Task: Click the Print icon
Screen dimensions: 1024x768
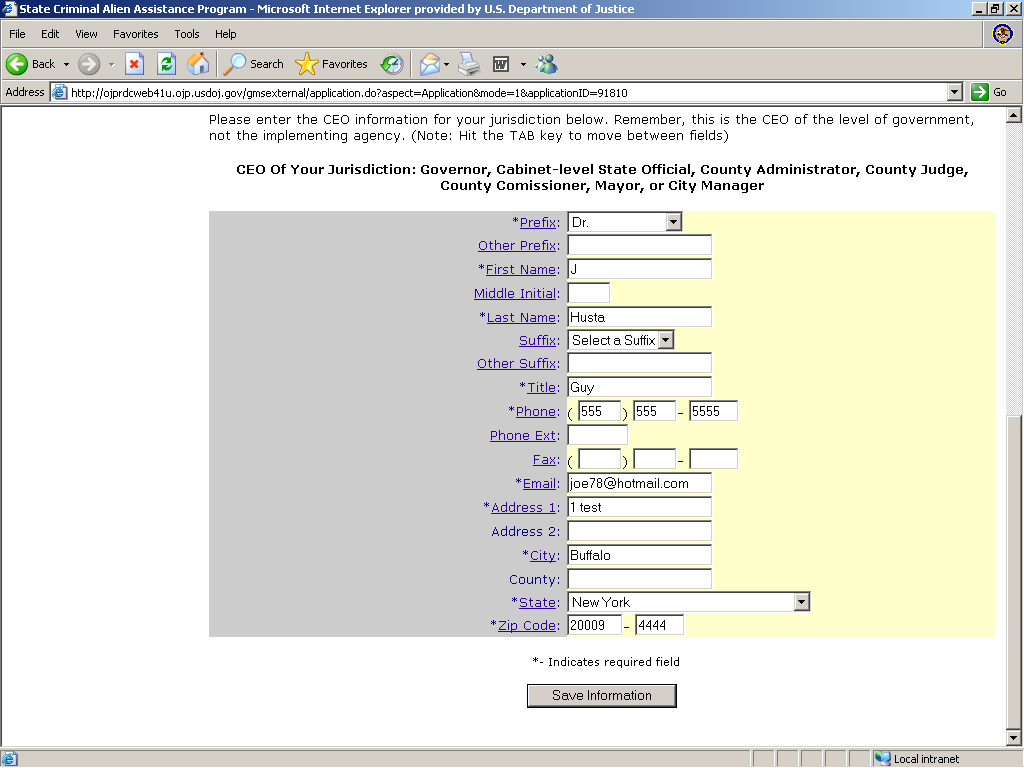Action: [469, 64]
